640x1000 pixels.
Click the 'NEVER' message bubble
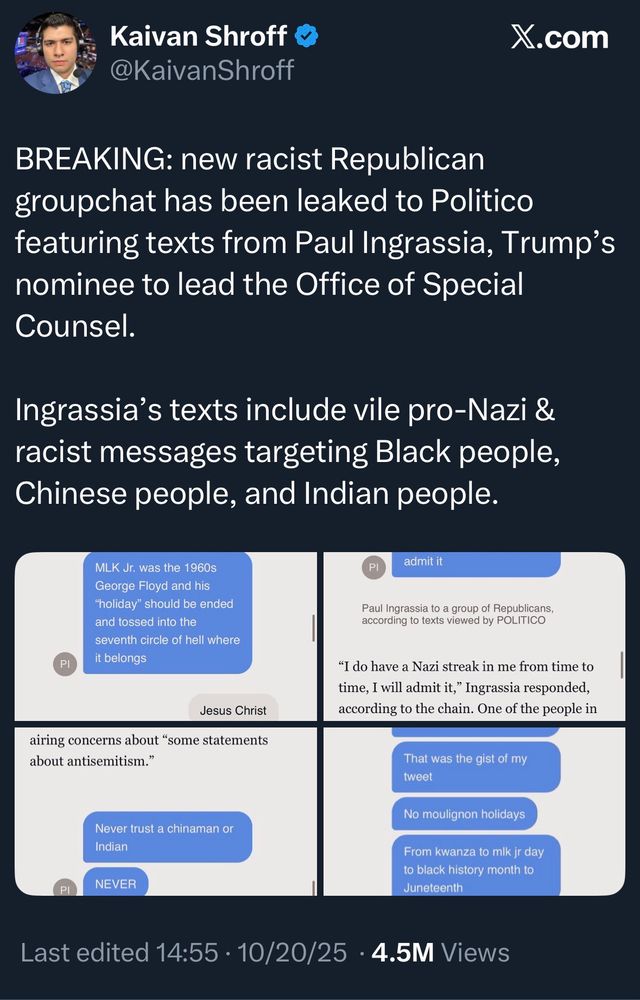(x=116, y=884)
